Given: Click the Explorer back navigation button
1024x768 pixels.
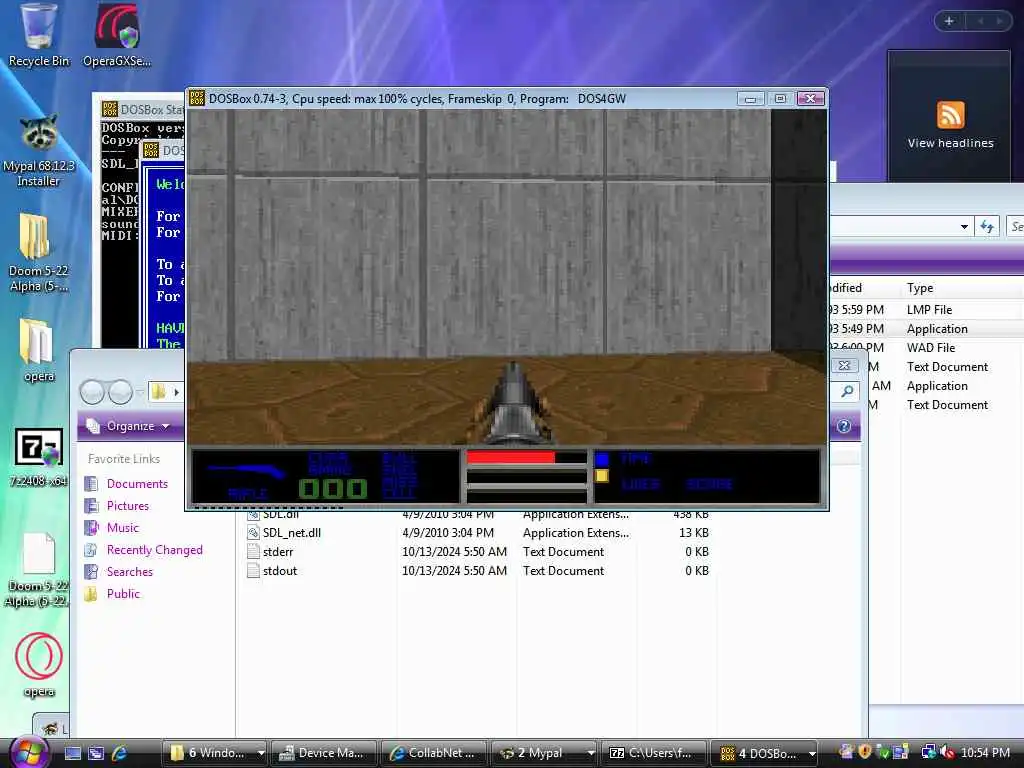Looking at the screenshot, I should click(x=92, y=392).
